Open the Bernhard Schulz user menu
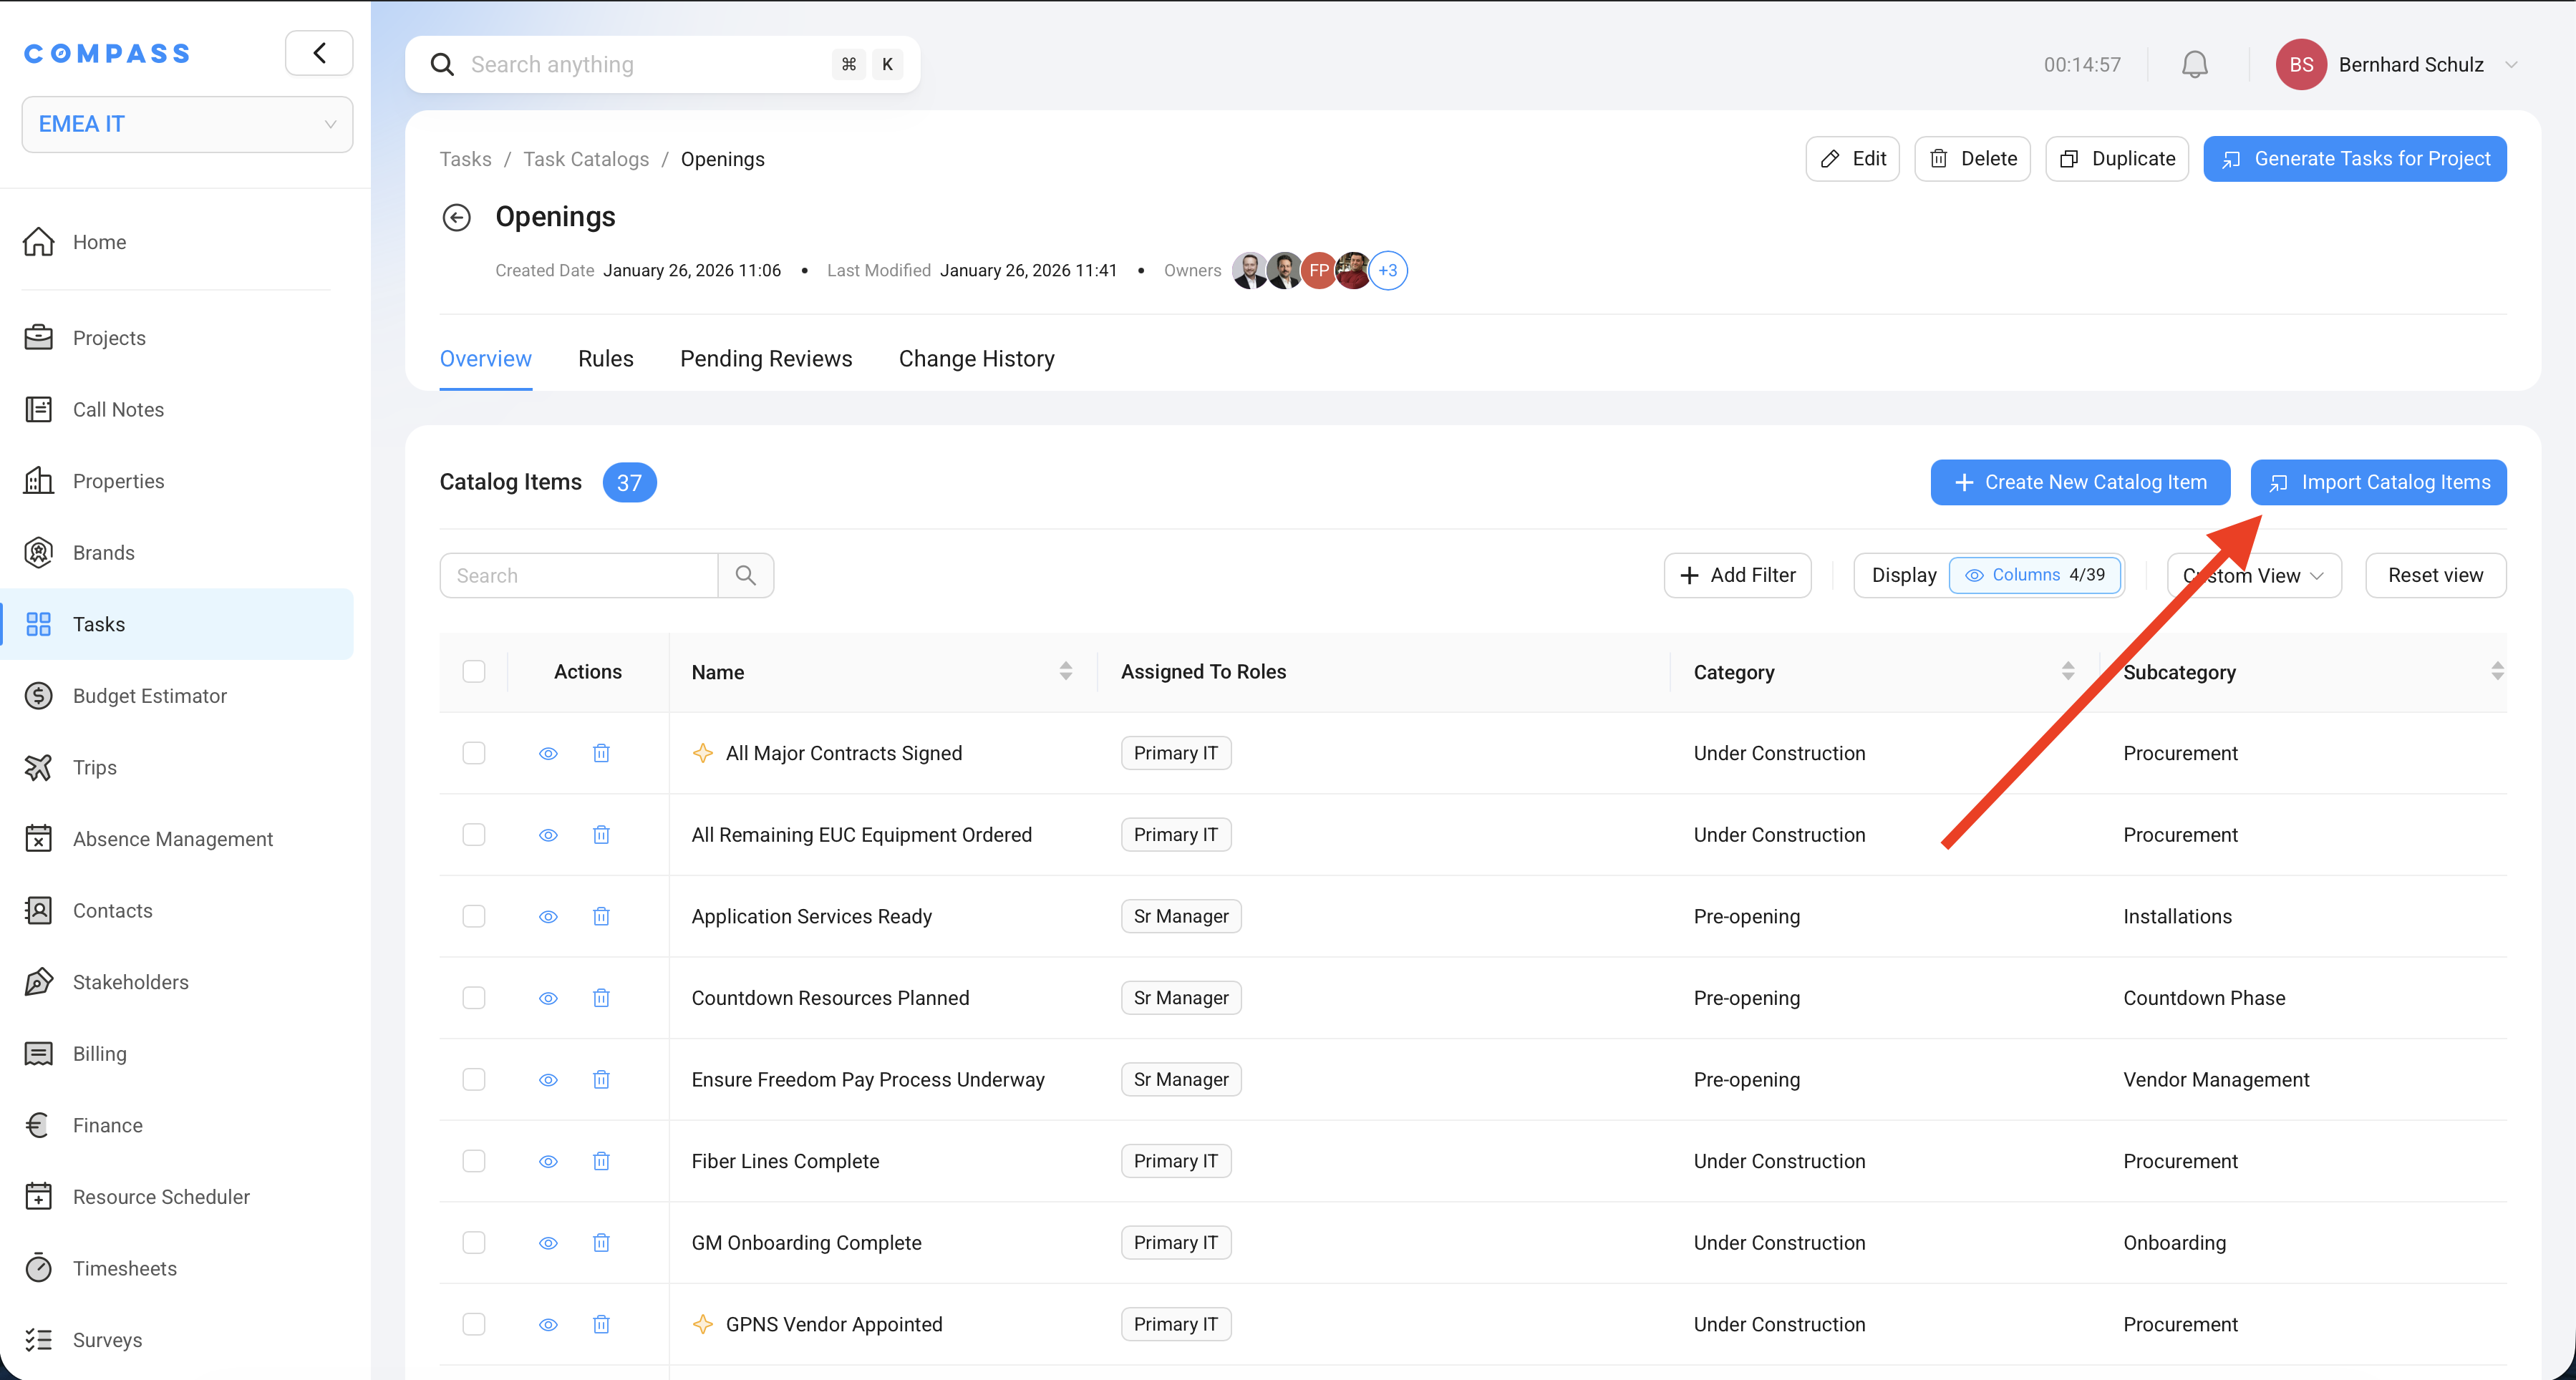 2397,65
